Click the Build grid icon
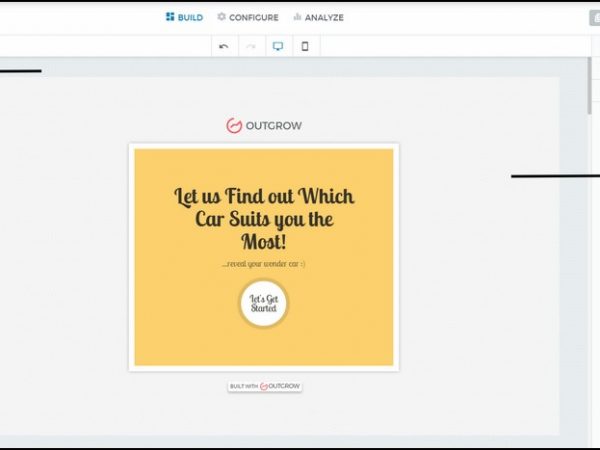The width and height of the screenshot is (600, 450). [170, 17]
